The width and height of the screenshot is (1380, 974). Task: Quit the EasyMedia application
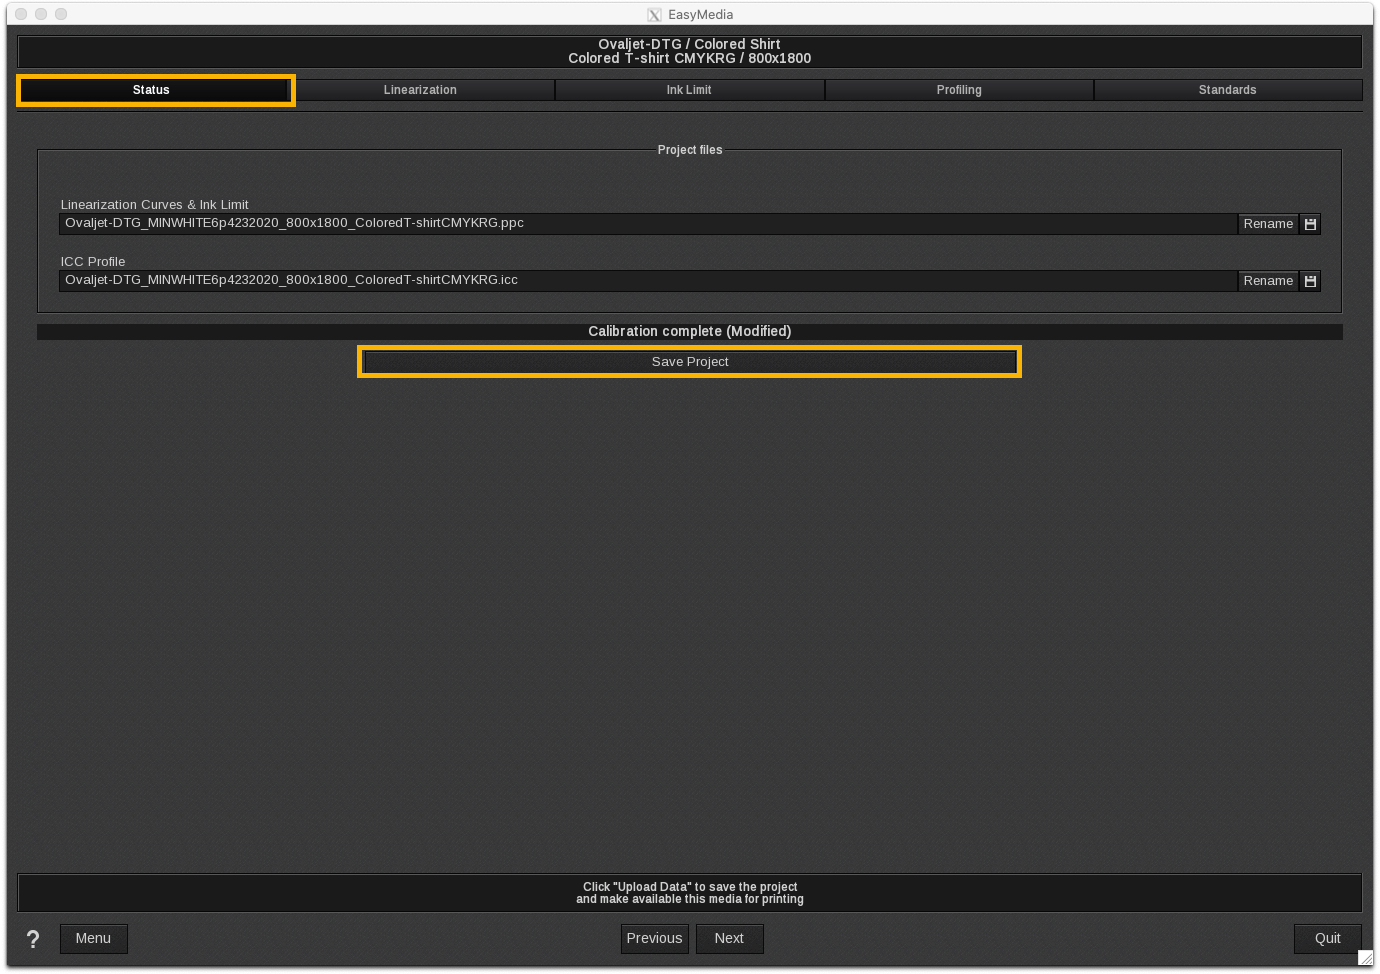tap(1327, 939)
